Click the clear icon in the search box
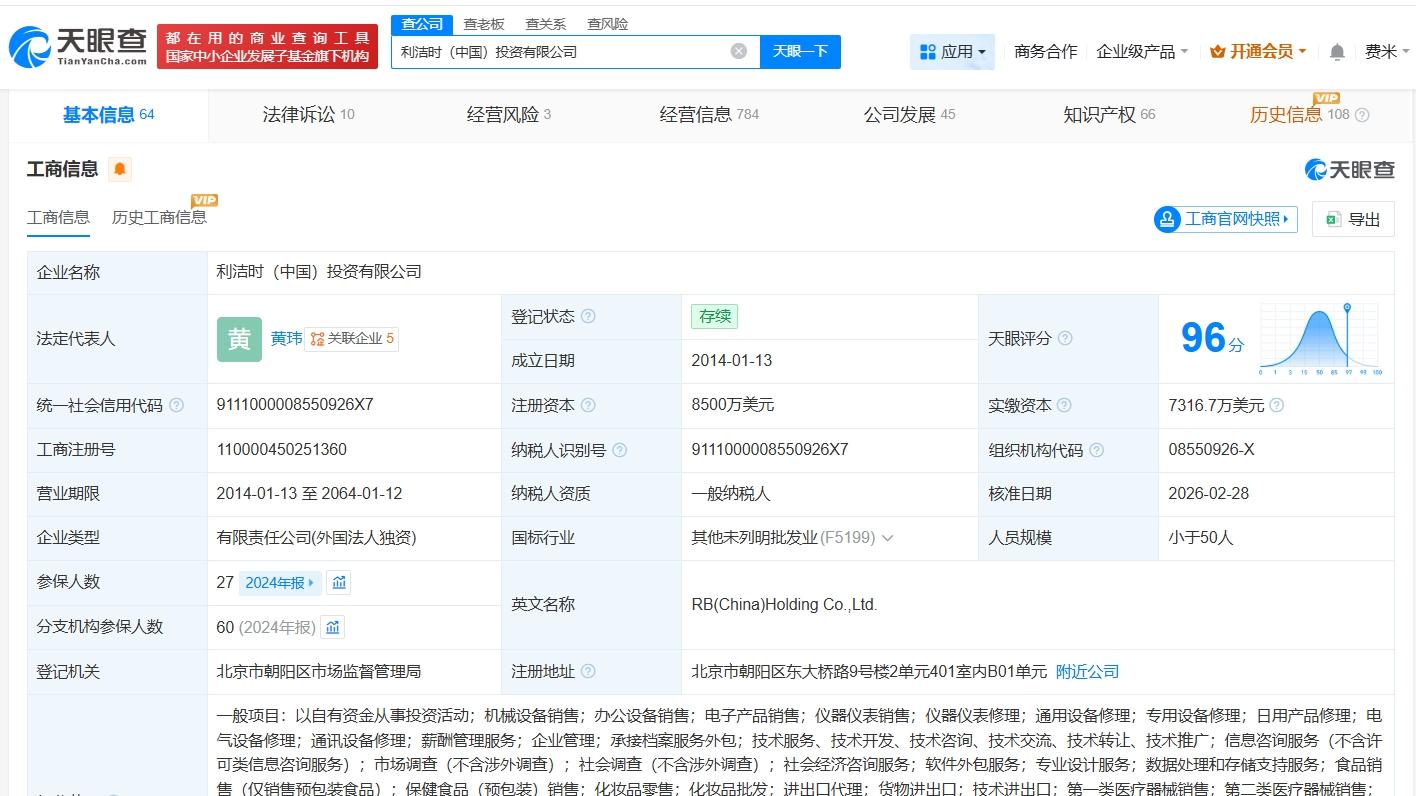Screen dimensions: 1416x796 [x=738, y=51]
